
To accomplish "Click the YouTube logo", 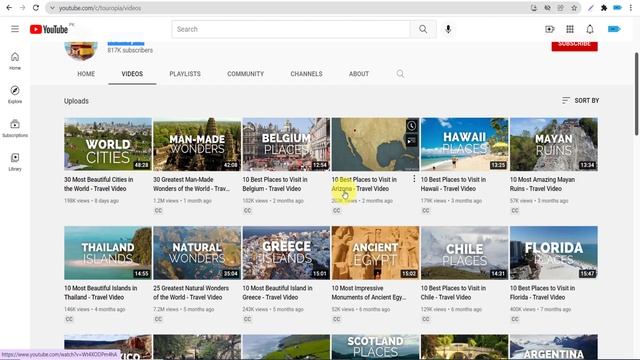I will click(49, 29).
